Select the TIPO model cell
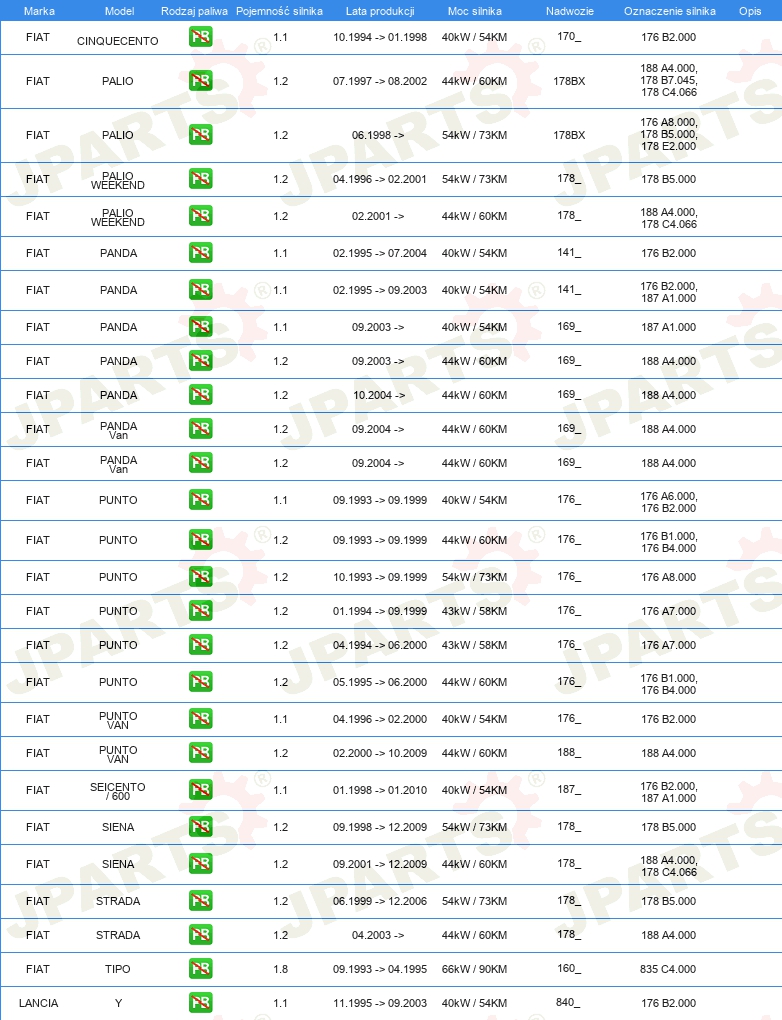This screenshot has width=782, height=1020. pos(118,969)
